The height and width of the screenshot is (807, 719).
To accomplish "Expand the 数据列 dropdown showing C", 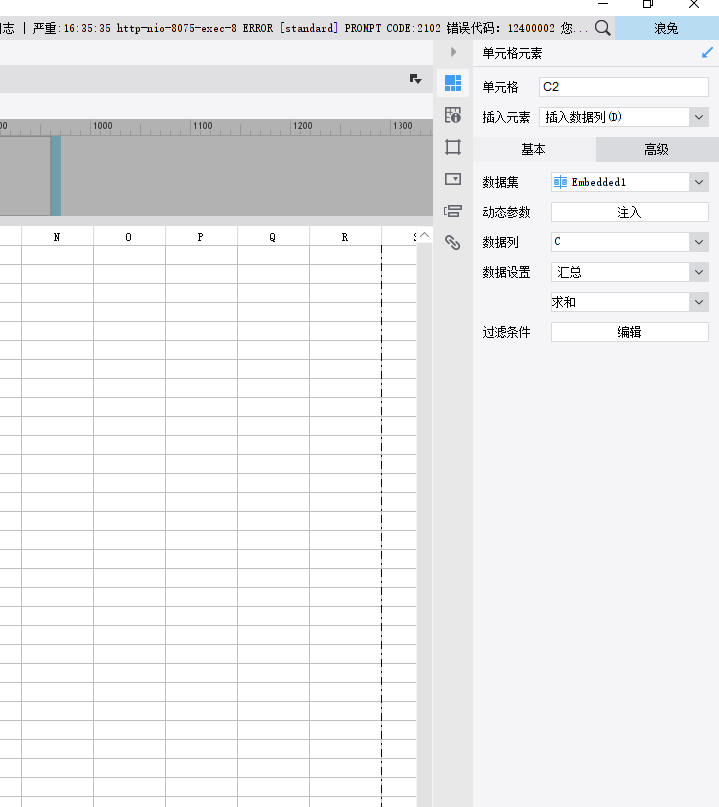I will click(698, 242).
